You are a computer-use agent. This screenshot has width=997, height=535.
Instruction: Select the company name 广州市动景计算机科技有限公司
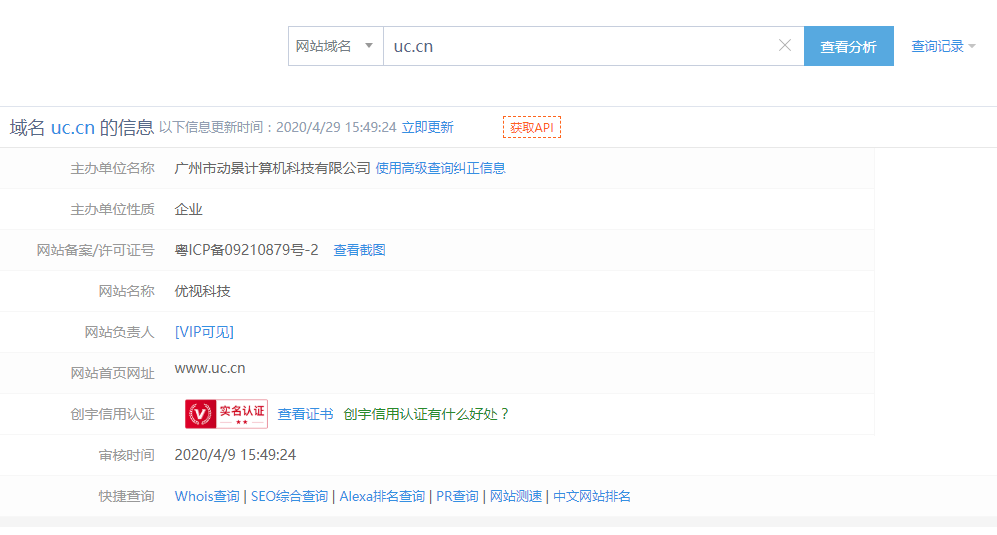click(272, 168)
